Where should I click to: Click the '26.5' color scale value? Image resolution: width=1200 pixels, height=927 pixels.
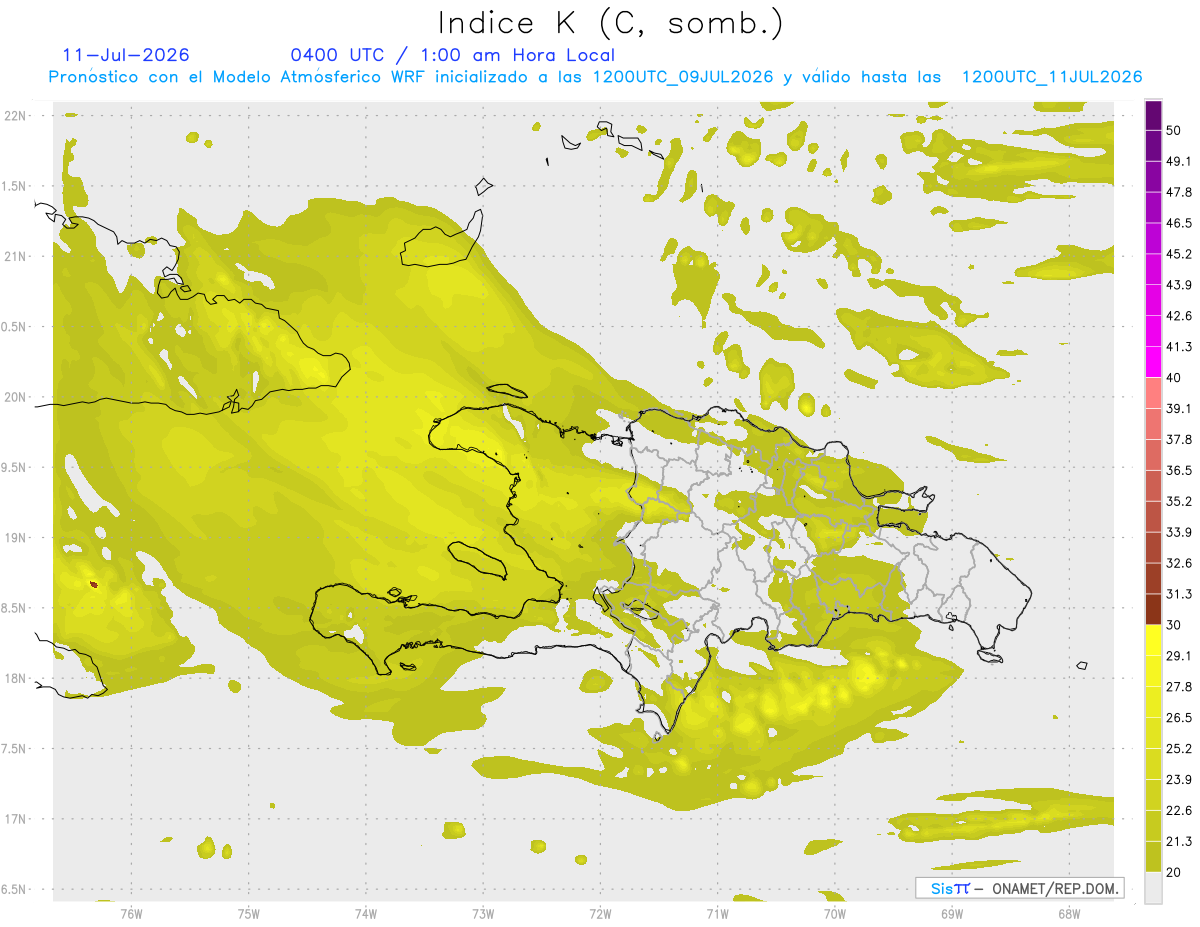point(1179,718)
